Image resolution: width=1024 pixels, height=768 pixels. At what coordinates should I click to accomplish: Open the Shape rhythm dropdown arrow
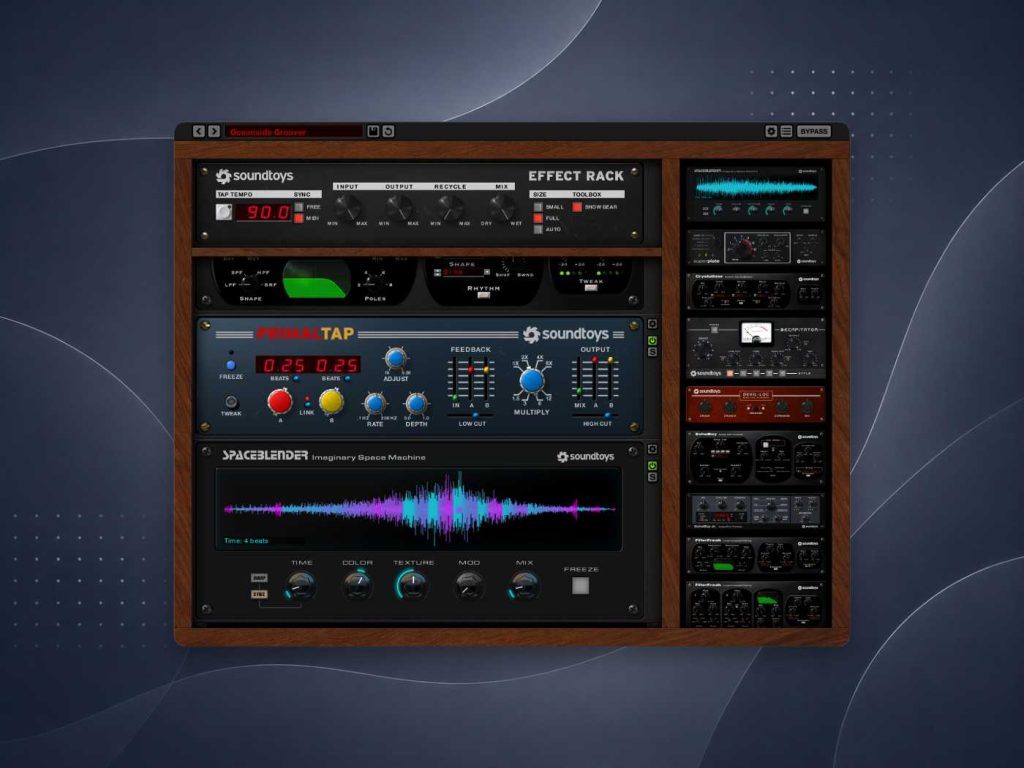(487, 272)
